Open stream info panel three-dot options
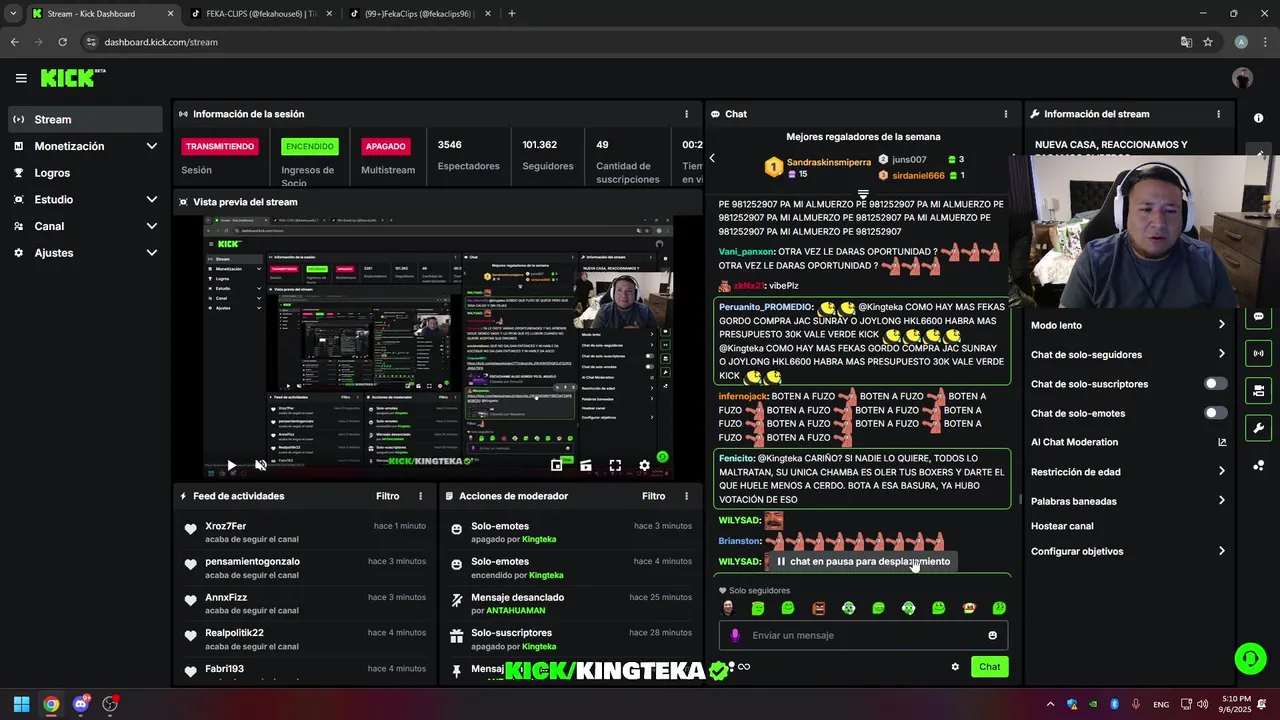 [1218, 114]
